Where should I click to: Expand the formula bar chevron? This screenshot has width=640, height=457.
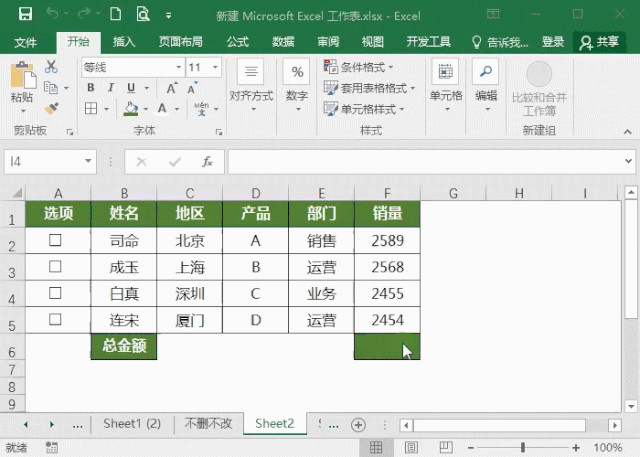tap(628, 161)
